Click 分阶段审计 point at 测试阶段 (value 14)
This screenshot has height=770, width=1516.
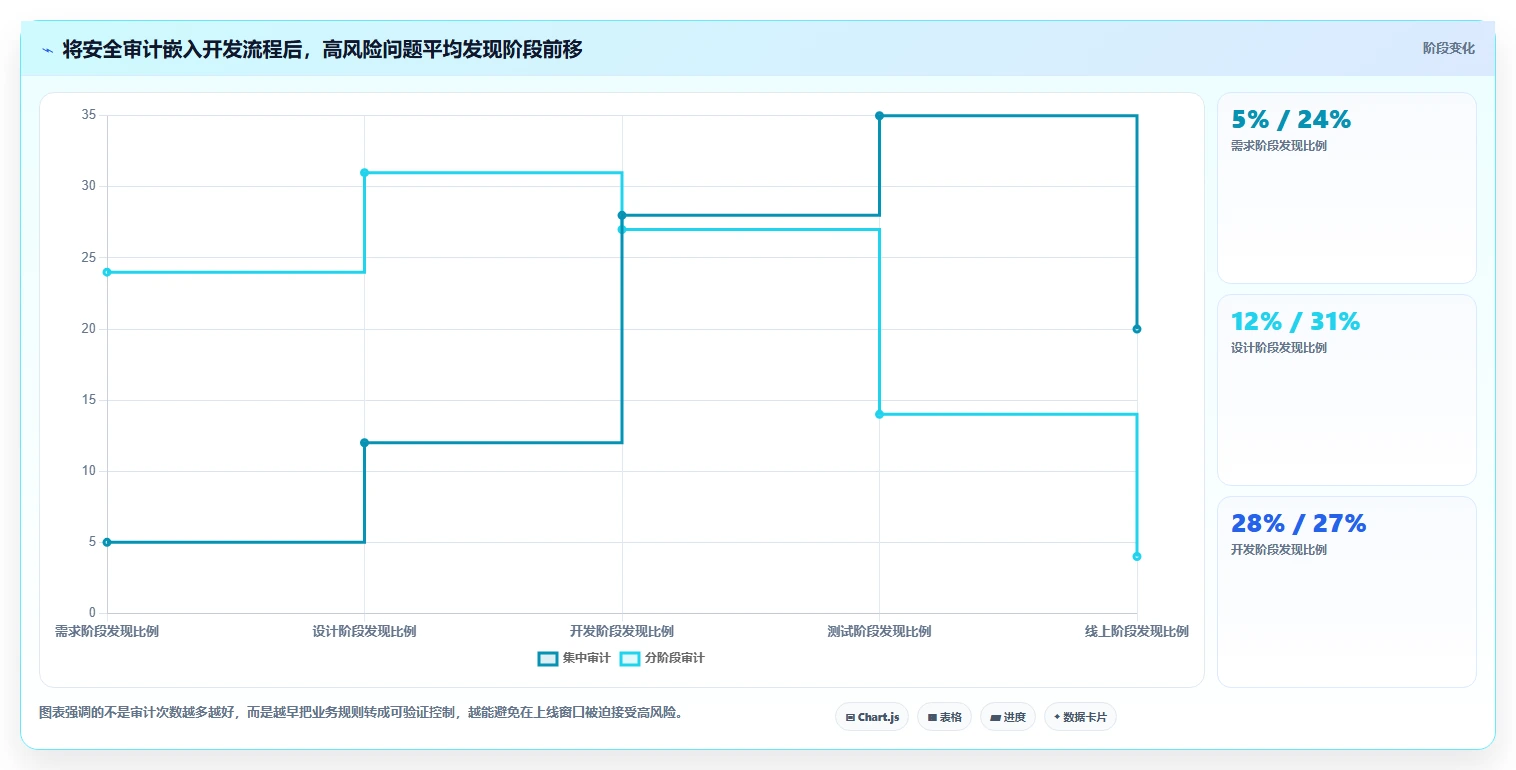pos(880,414)
